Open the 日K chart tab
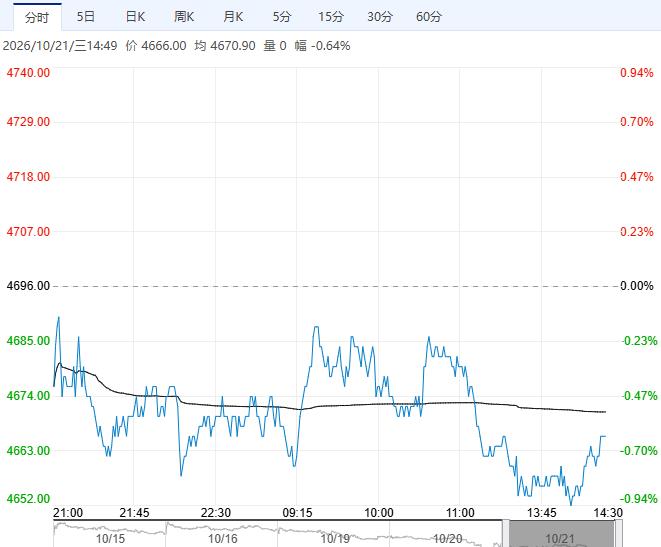 coord(135,17)
